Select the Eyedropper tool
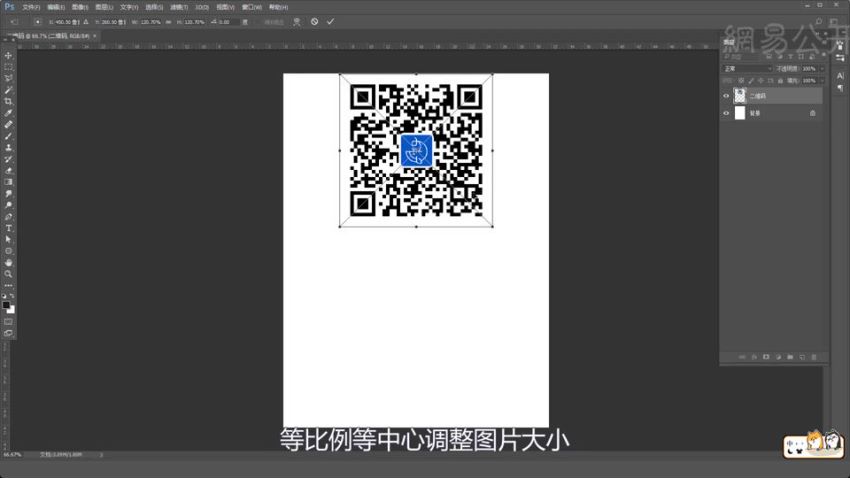This screenshot has height=478, width=850. coord(8,113)
